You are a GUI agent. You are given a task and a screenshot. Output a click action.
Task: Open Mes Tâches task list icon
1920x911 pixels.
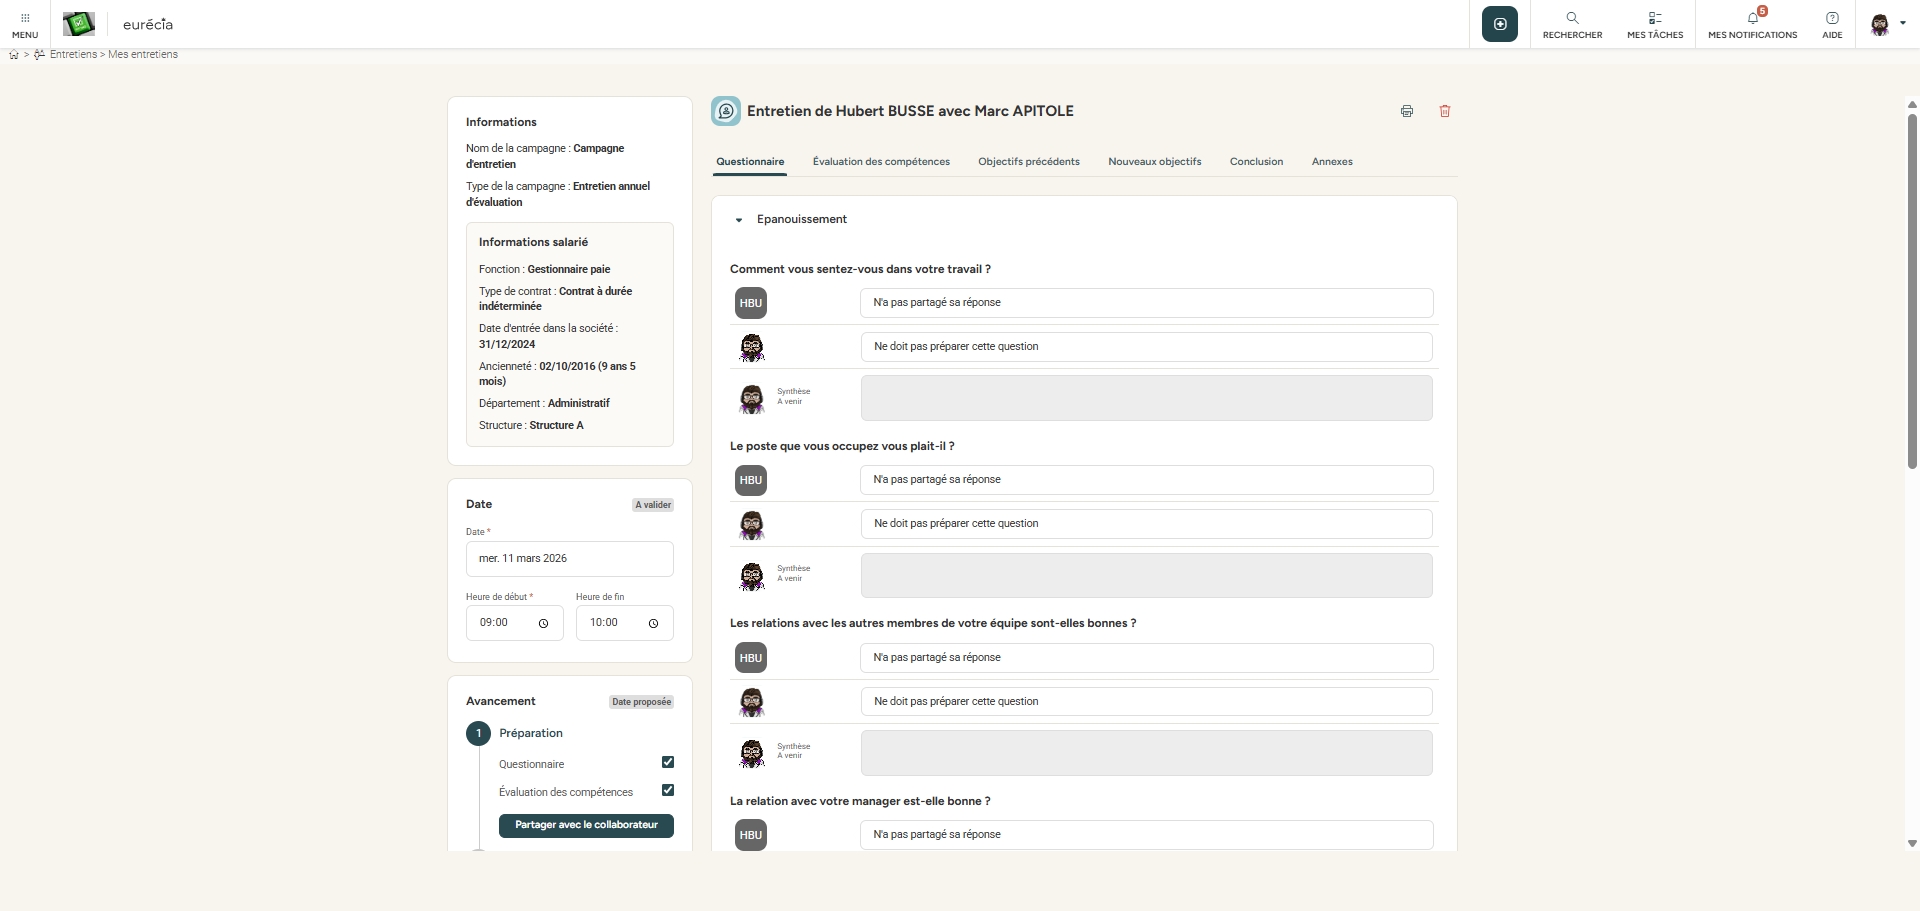click(x=1654, y=19)
